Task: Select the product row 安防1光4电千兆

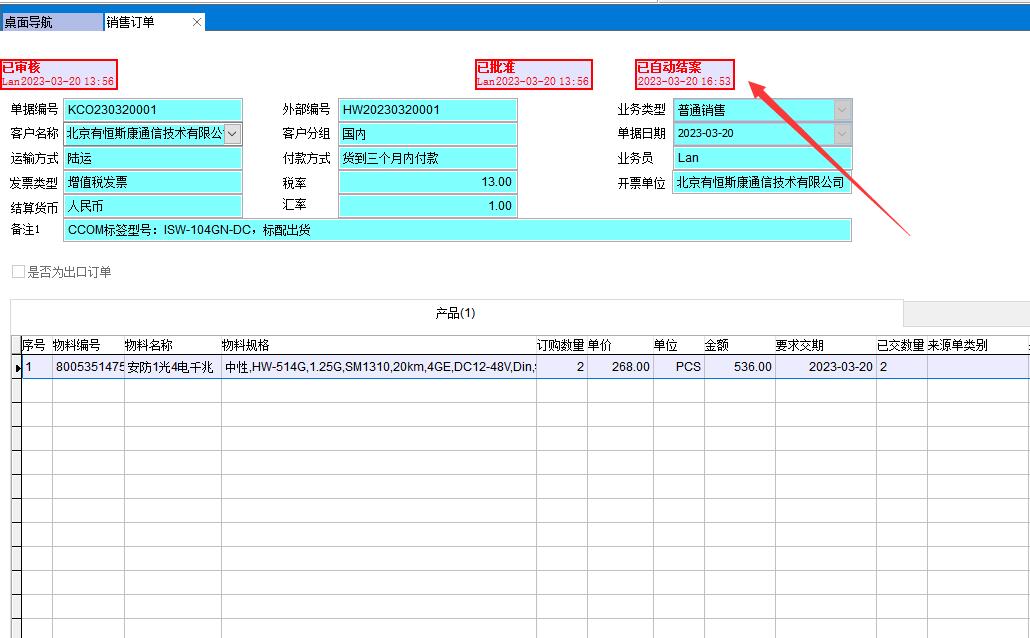Action: coord(170,366)
